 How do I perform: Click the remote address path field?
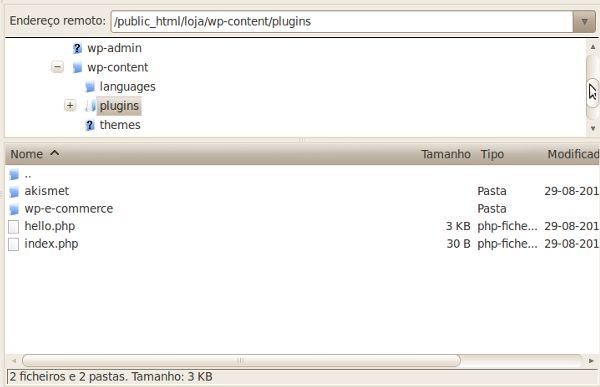[342, 21]
